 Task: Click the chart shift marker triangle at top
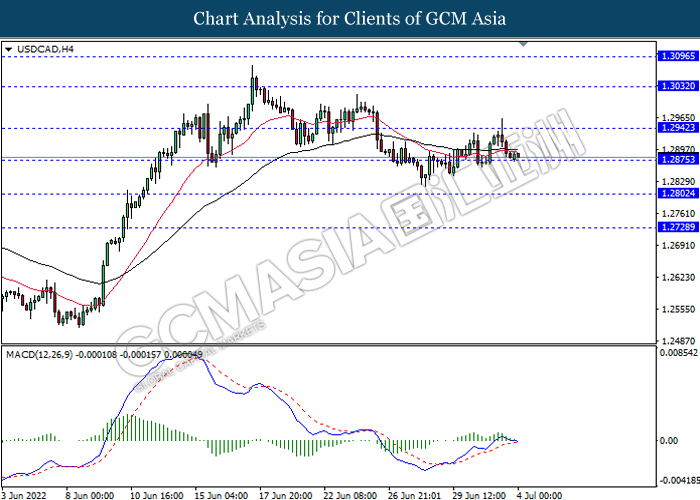pyautogui.click(x=524, y=44)
